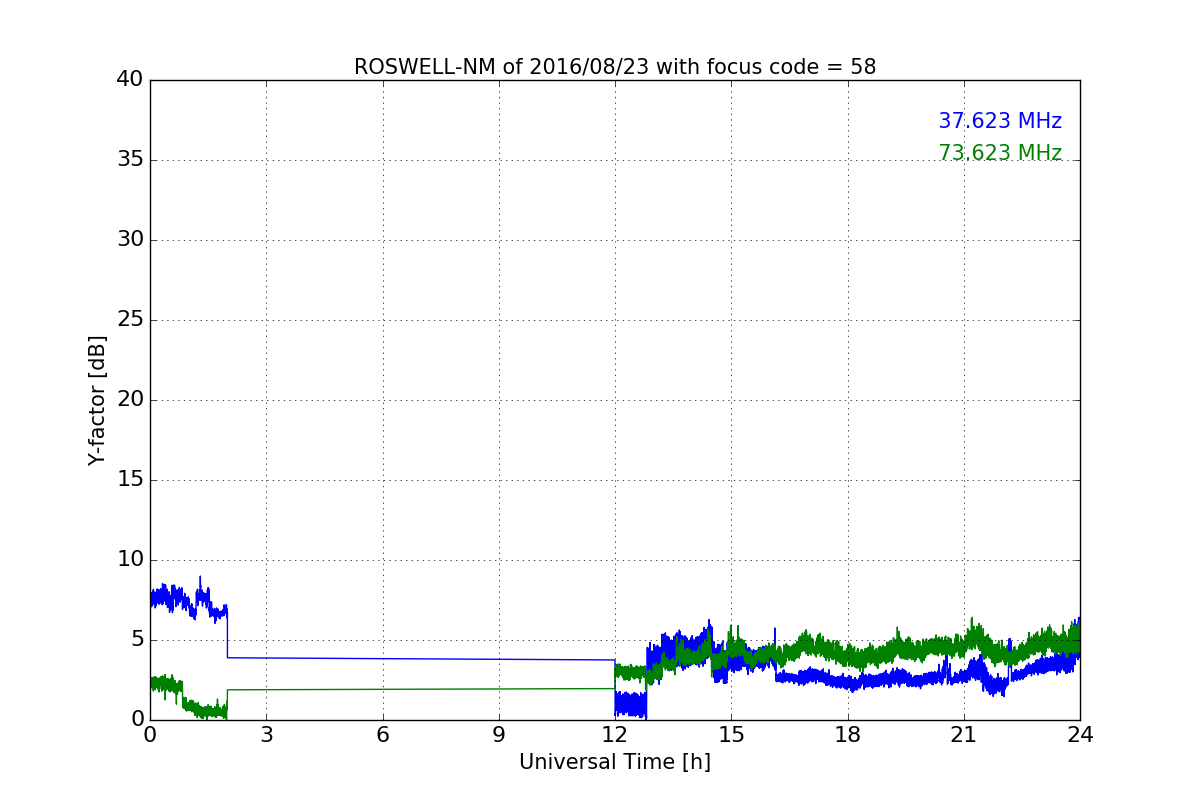This screenshot has width=1200, height=800.
Task: Click the y-axis tick label '40'
Action: [130, 80]
